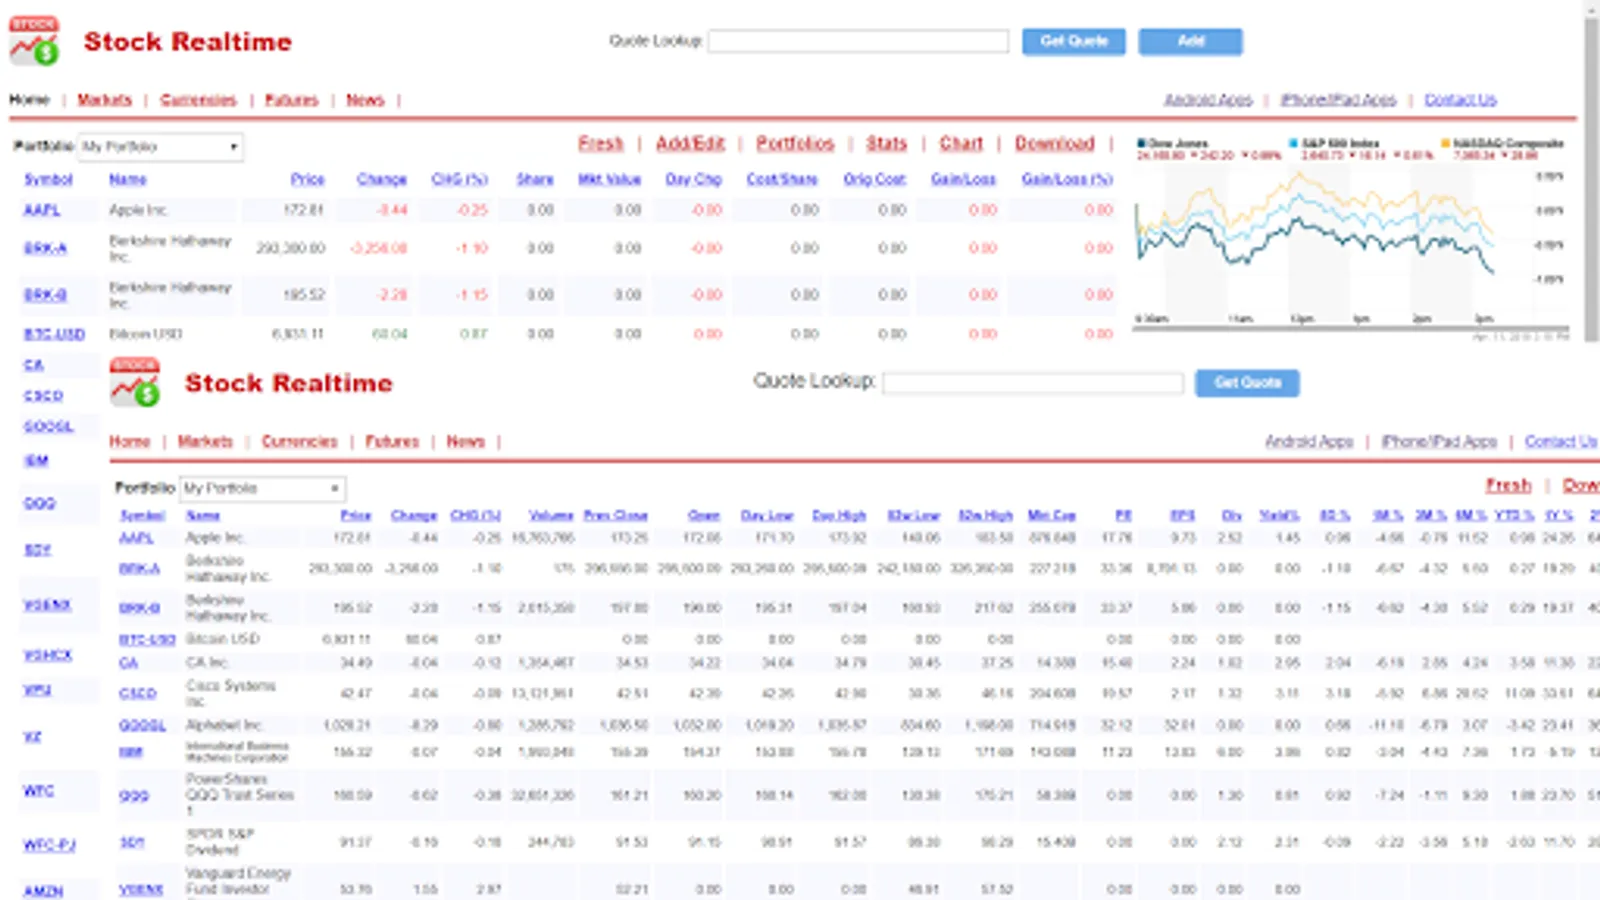
Task: Open the AMZN ticker link
Action: pos(43,890)
